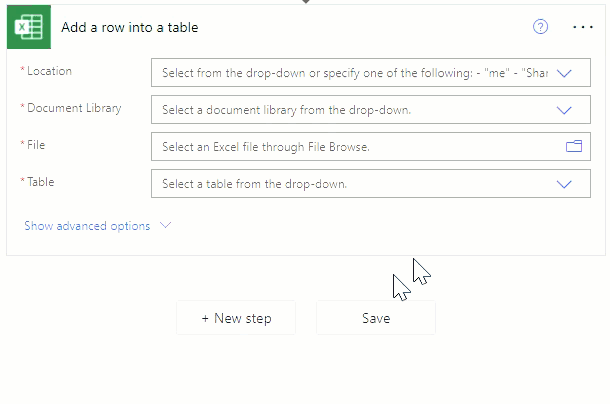
Task: Show advanced options link
Action: coord(87,226)
